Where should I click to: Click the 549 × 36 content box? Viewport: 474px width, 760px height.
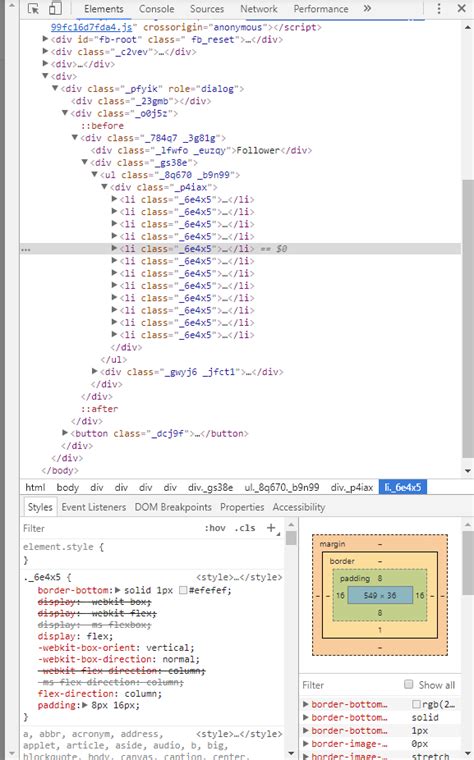pos(380,595)
